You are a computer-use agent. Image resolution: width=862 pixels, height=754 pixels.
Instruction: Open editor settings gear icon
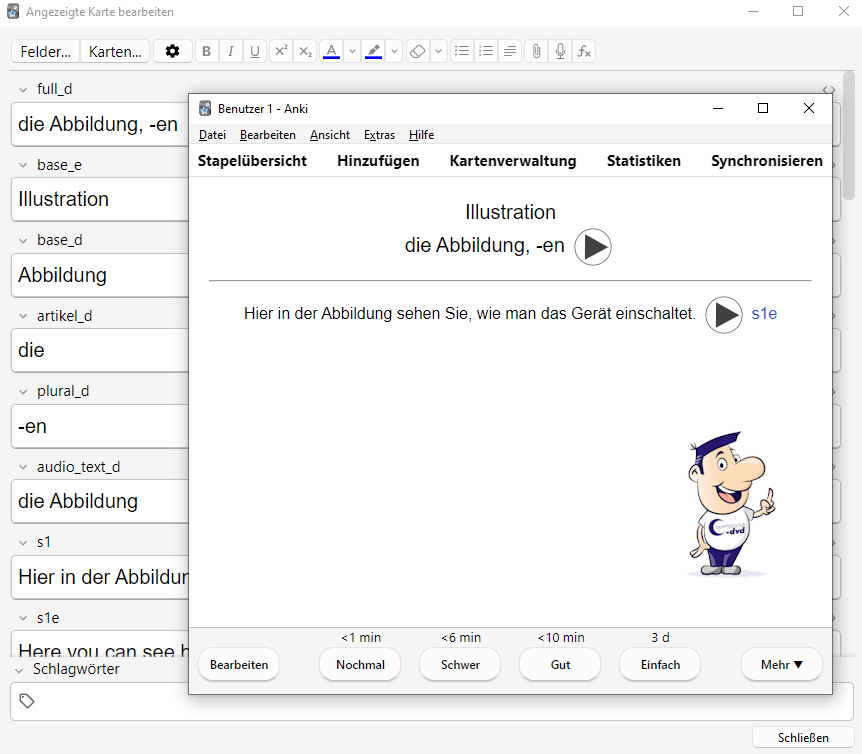[173, 51]
